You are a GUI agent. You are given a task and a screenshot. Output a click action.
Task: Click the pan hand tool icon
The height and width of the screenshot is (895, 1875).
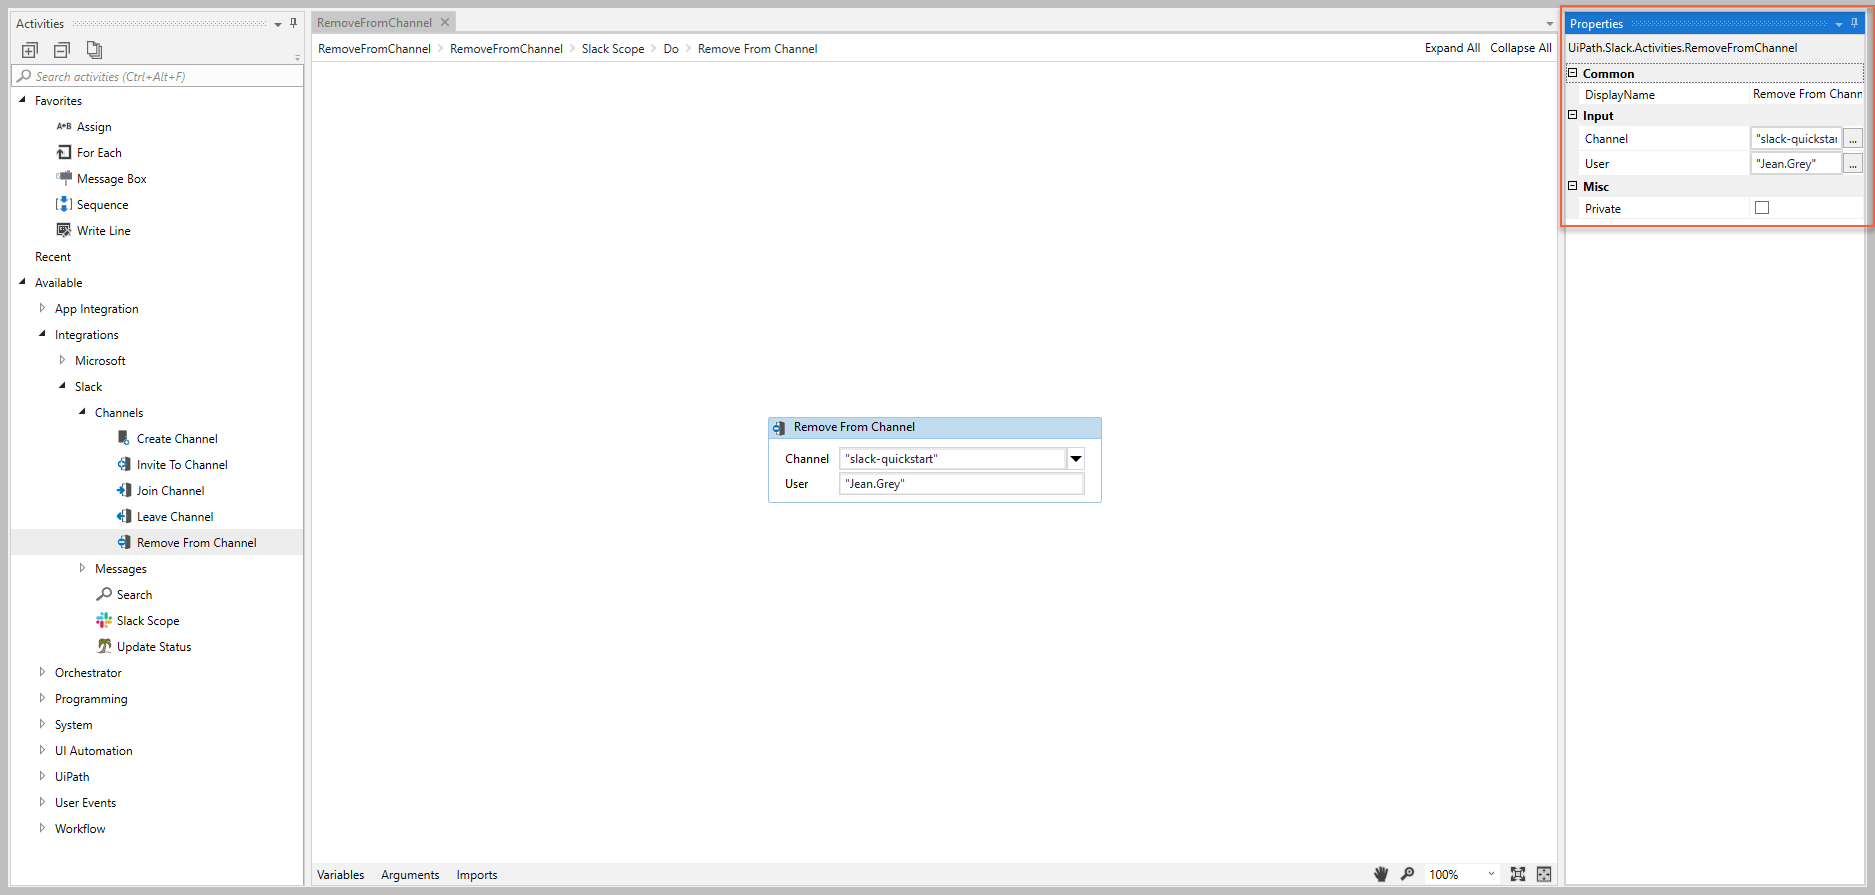1381,874
